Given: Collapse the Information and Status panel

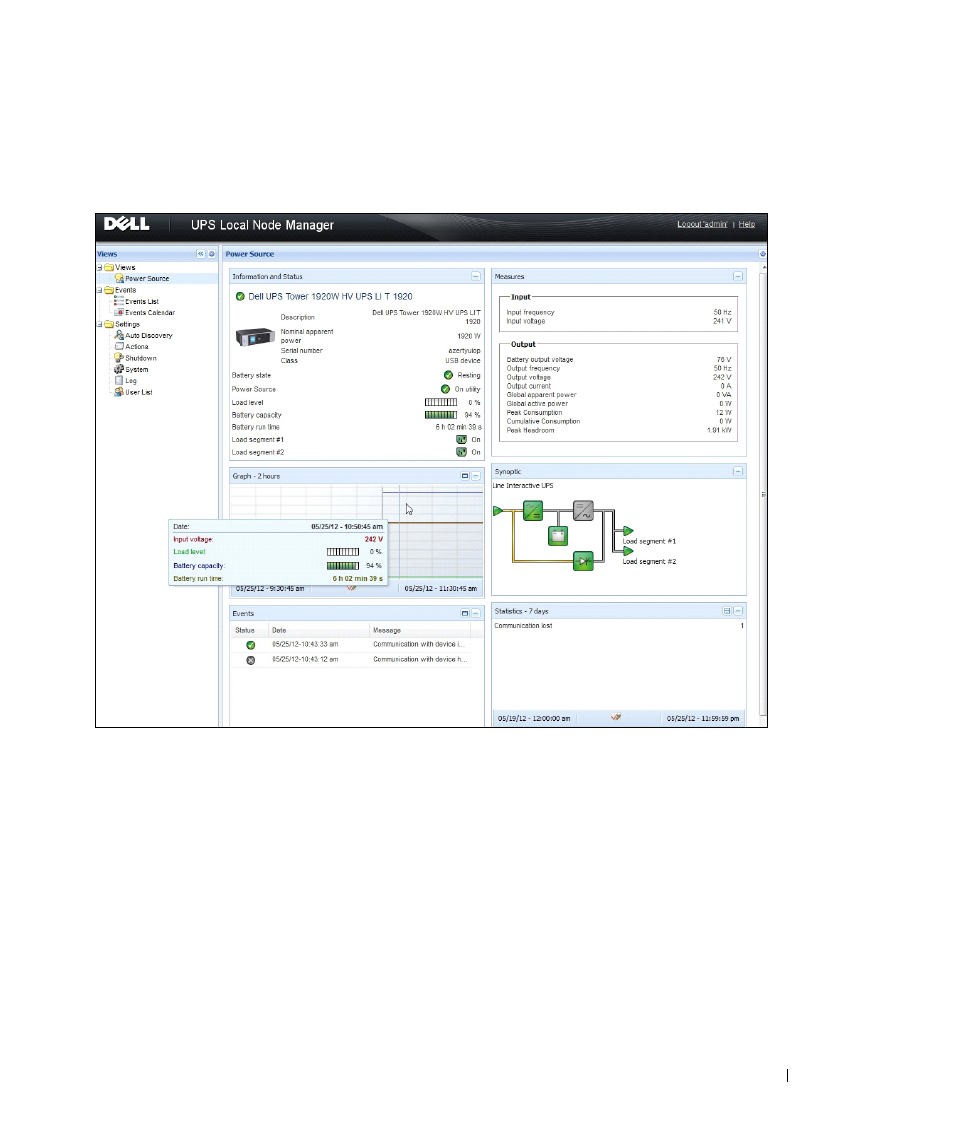Looking at the screenshot, I should click(x=476, y=277).
